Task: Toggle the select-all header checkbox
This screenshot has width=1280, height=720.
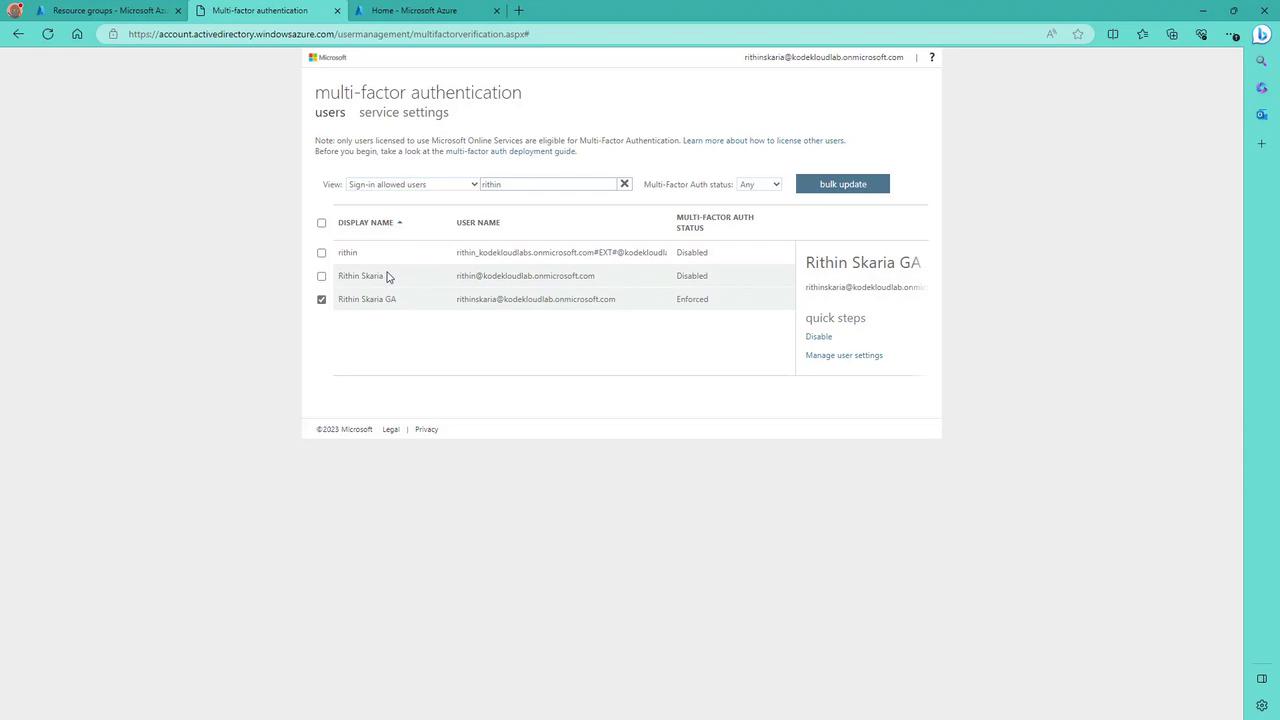Action: [x=321, y=223]
